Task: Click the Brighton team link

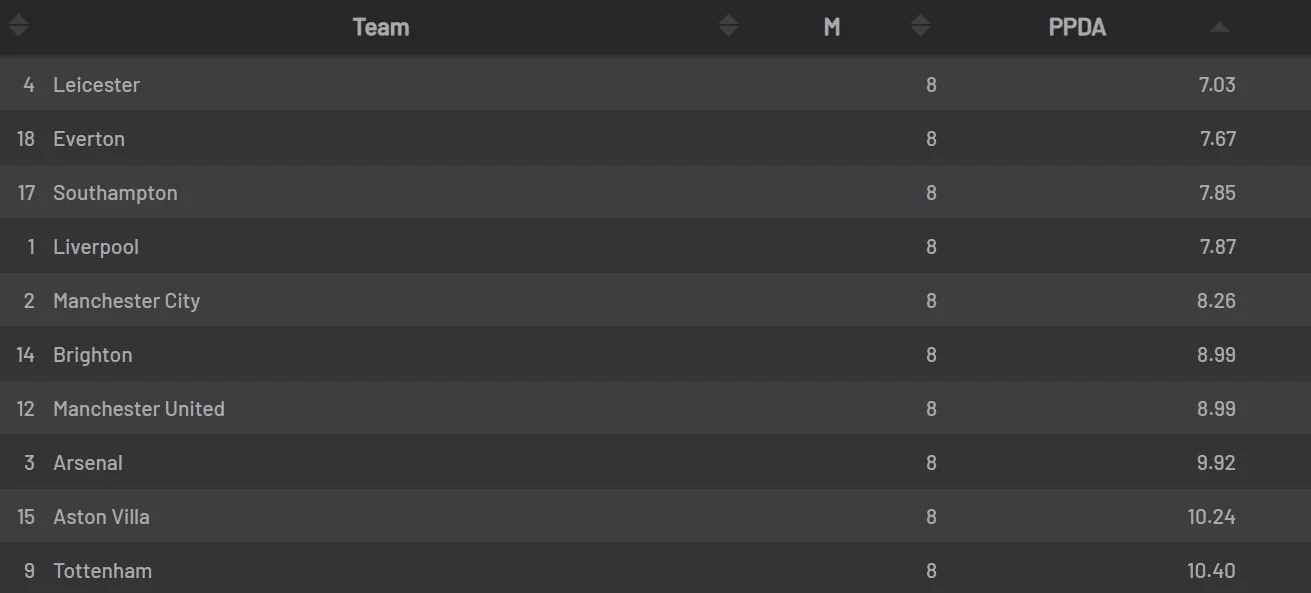Action: pos(92,355)
